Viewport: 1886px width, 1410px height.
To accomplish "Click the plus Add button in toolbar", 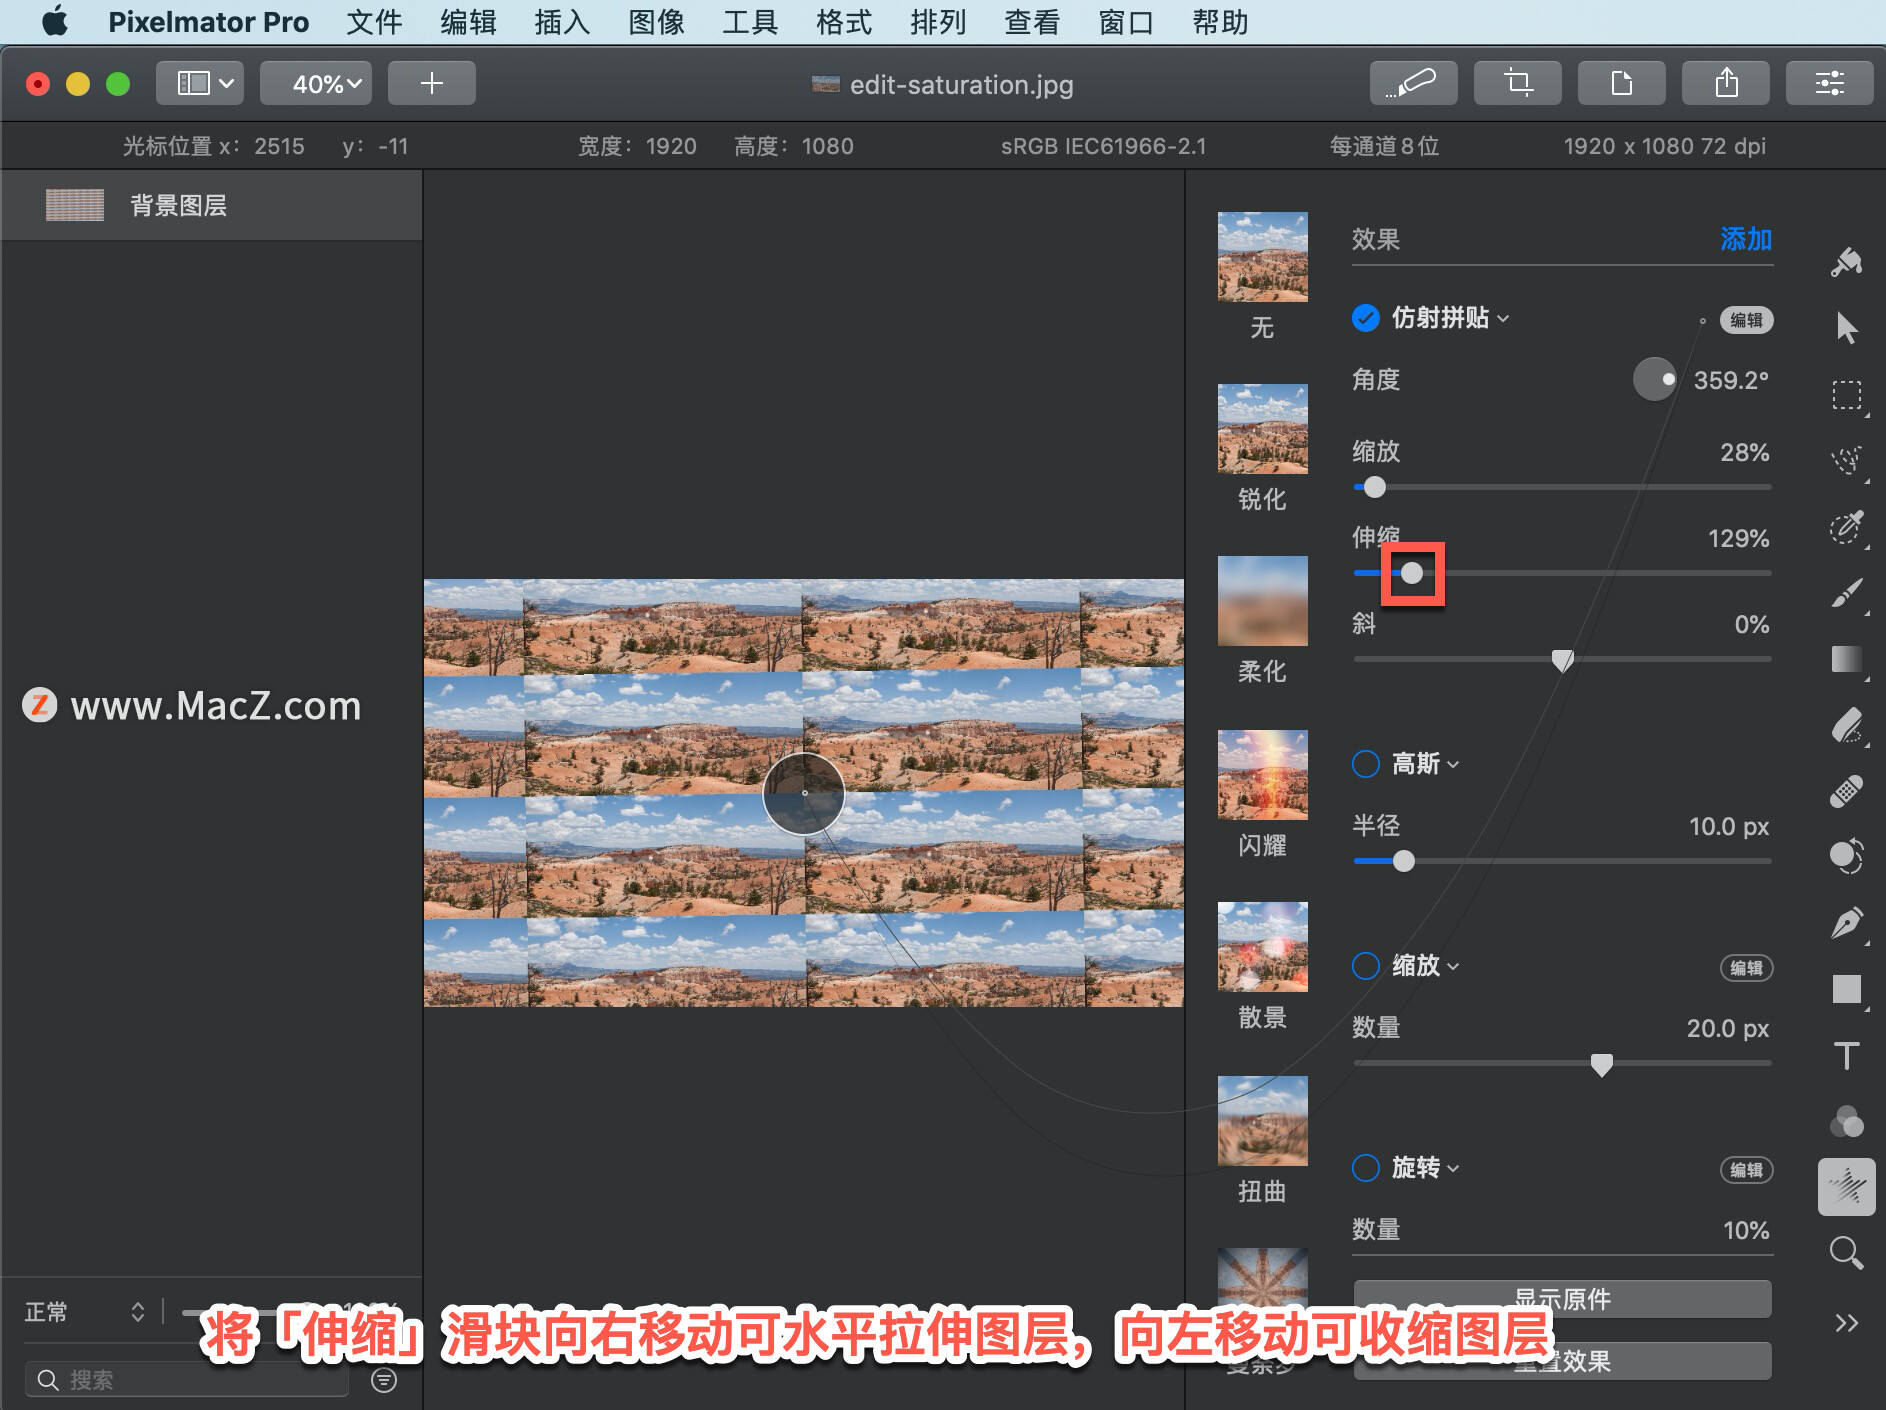I will coord(431,83).
